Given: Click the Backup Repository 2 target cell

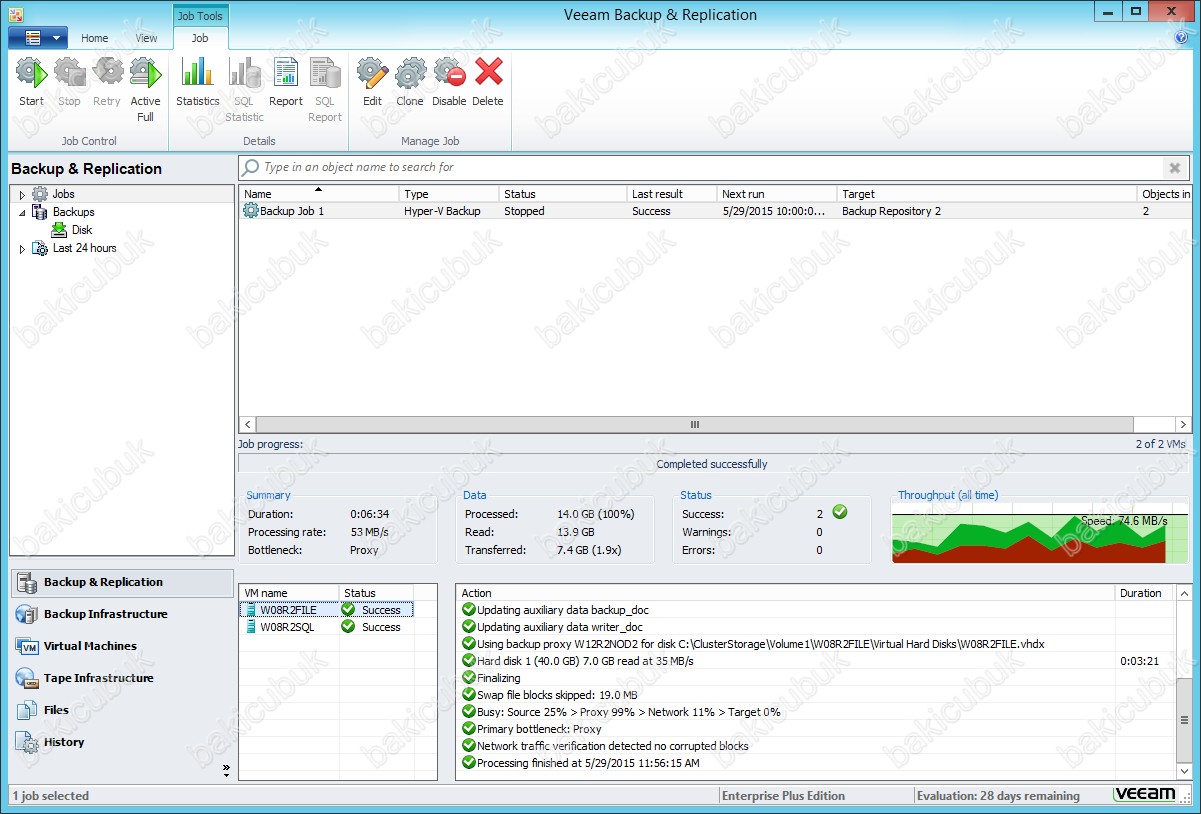Looking at the screenshot, I should (891, 211).
